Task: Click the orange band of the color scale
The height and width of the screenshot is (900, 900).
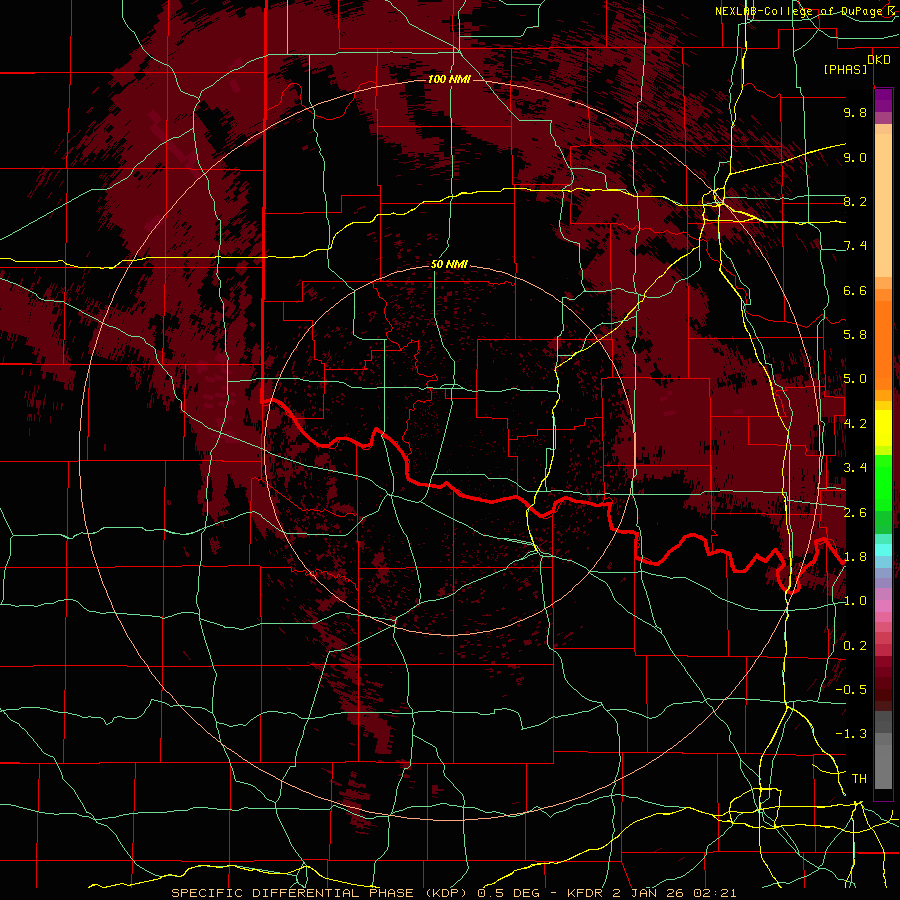Action: coord(883,344)
